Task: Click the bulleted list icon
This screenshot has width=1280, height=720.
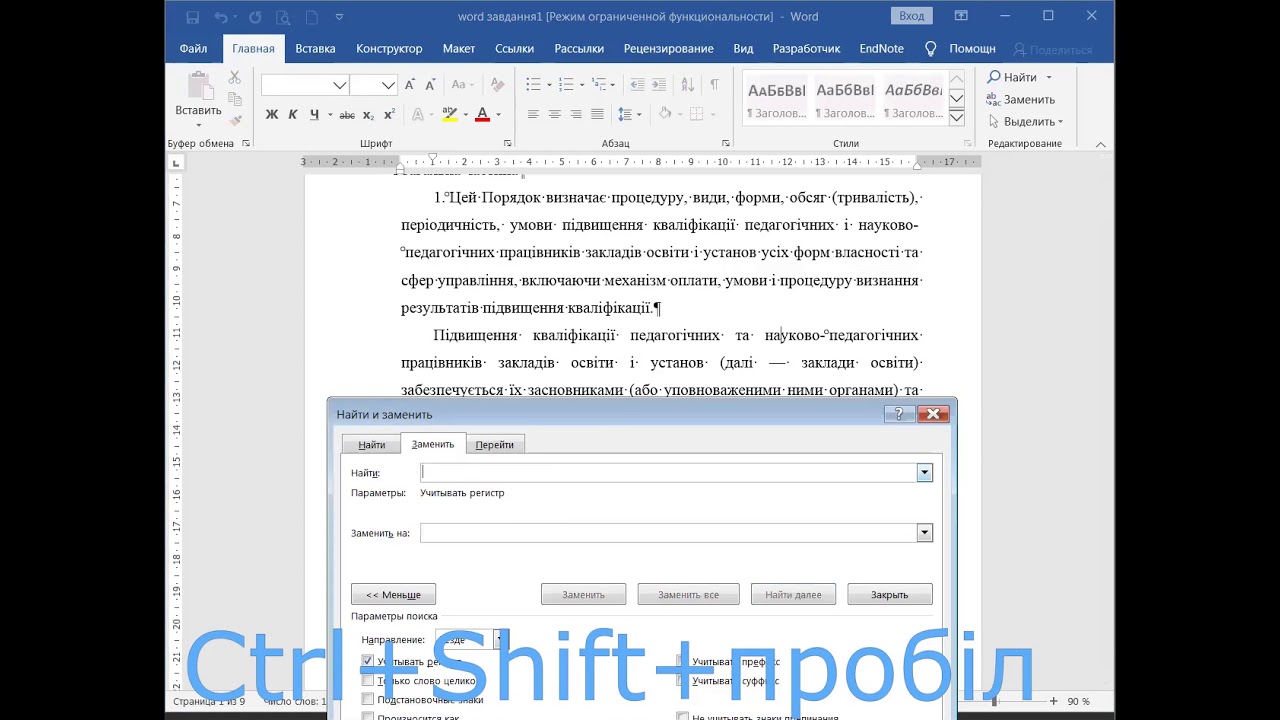Action: coord(533,85)
